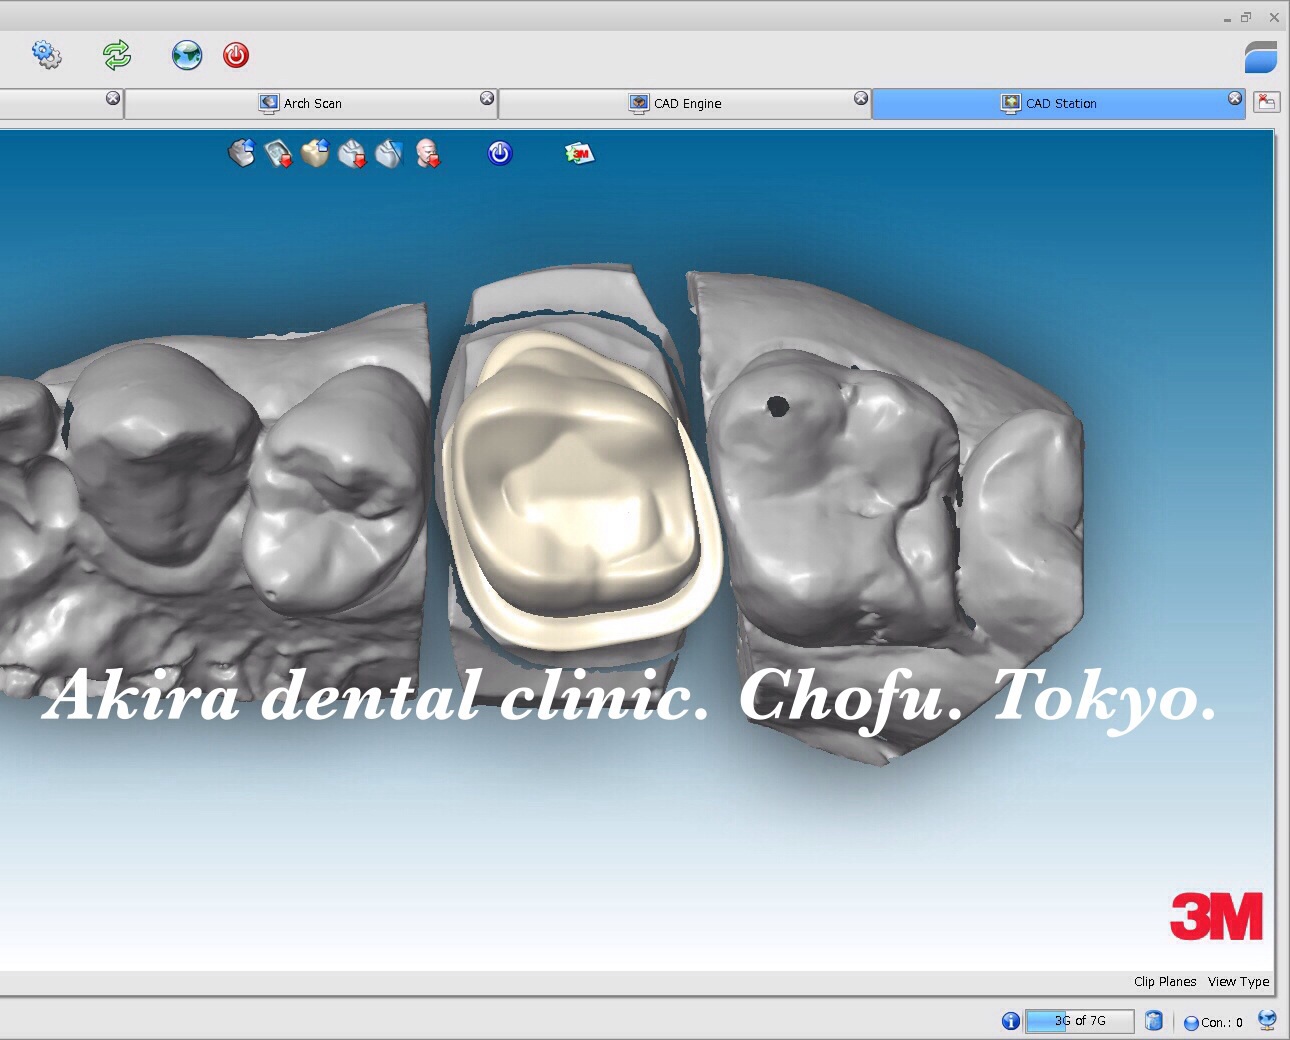The height and width of the screenshot is (1040, 1290).
Task: Click the red-marked icon right of the tabs
Action: 1267,102
